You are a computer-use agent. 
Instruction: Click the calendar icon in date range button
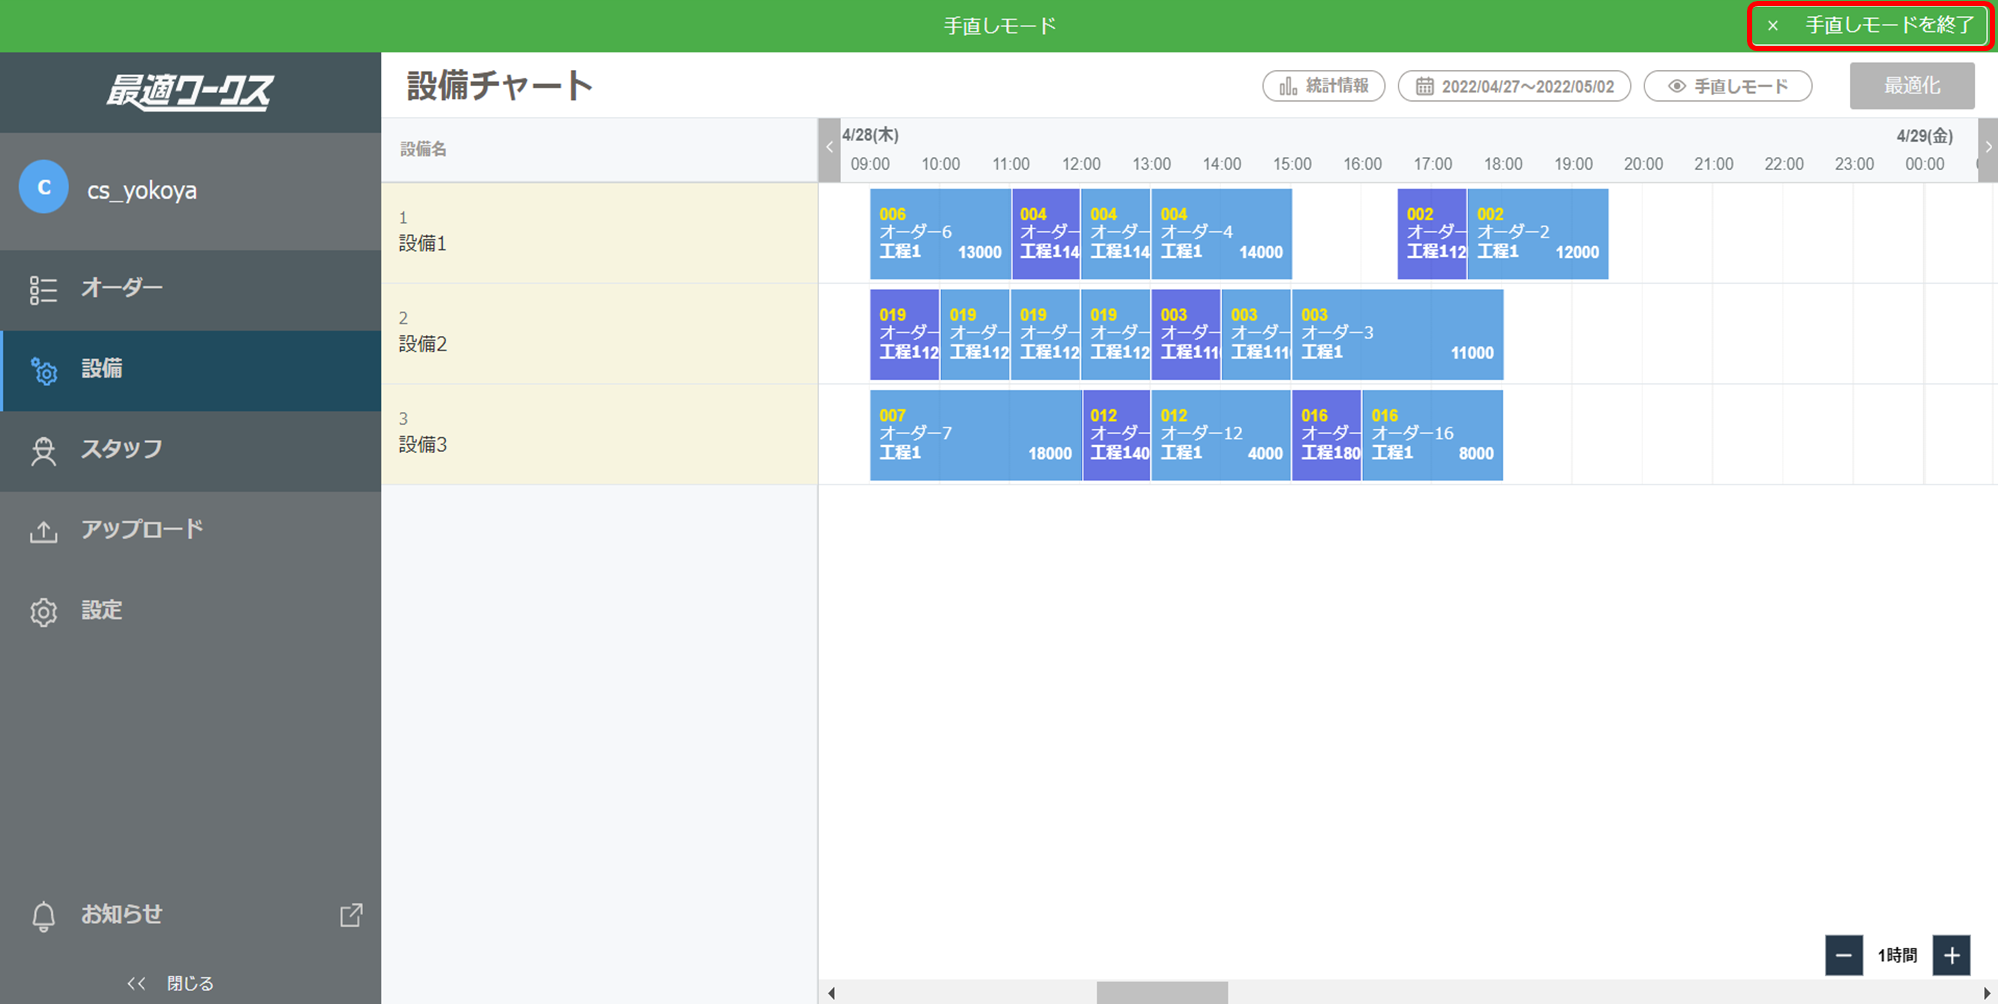click(1425, 86)
